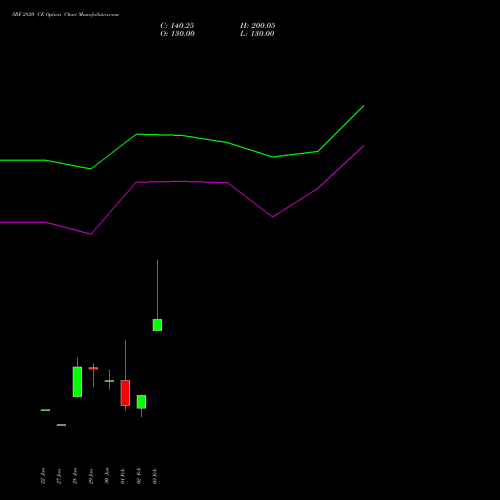Image resolution: width=500 pixels, height=500 pixels.
Task: Click the low value L: 130.00
Action: [x=257, y=34]
